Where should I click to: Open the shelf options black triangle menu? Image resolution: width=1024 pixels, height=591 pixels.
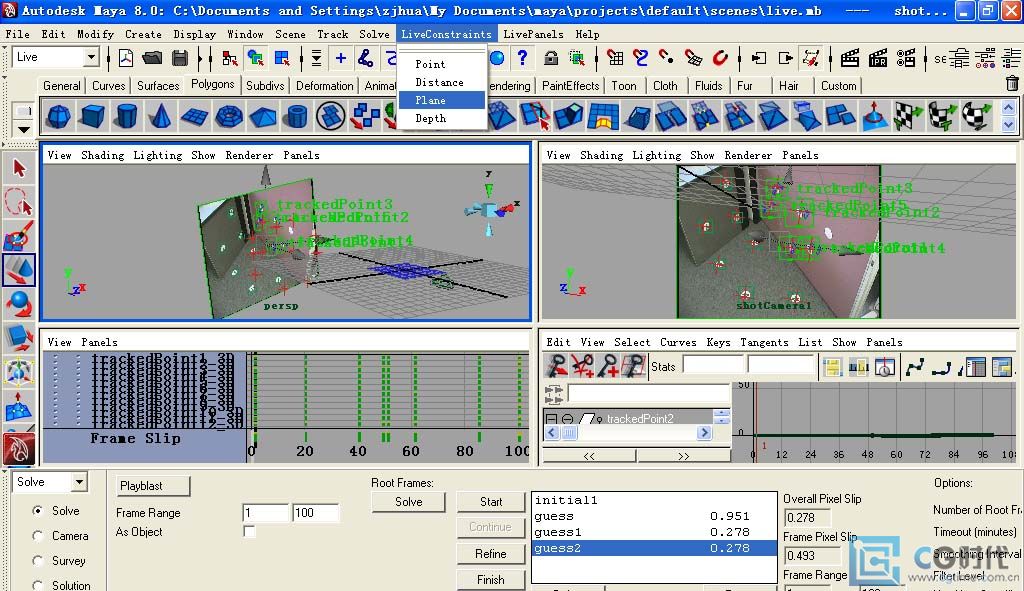[24, 129]
